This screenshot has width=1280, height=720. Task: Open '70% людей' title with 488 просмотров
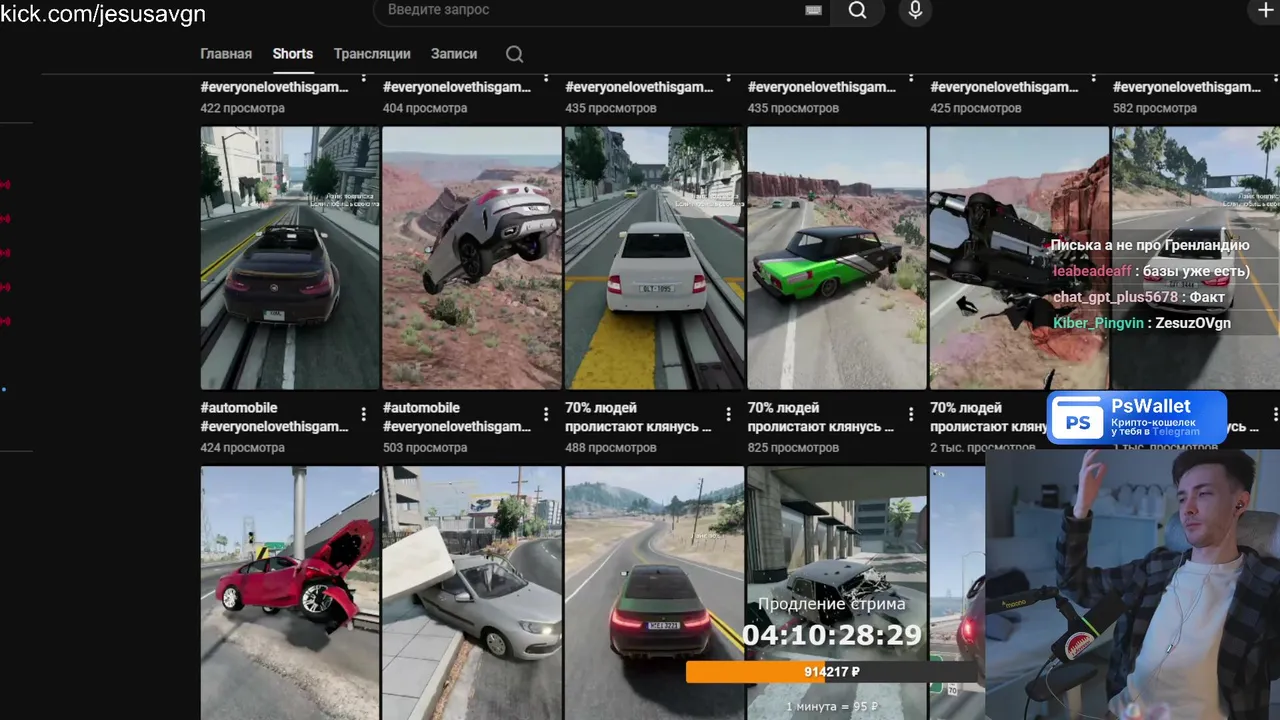tap(638, 417)
